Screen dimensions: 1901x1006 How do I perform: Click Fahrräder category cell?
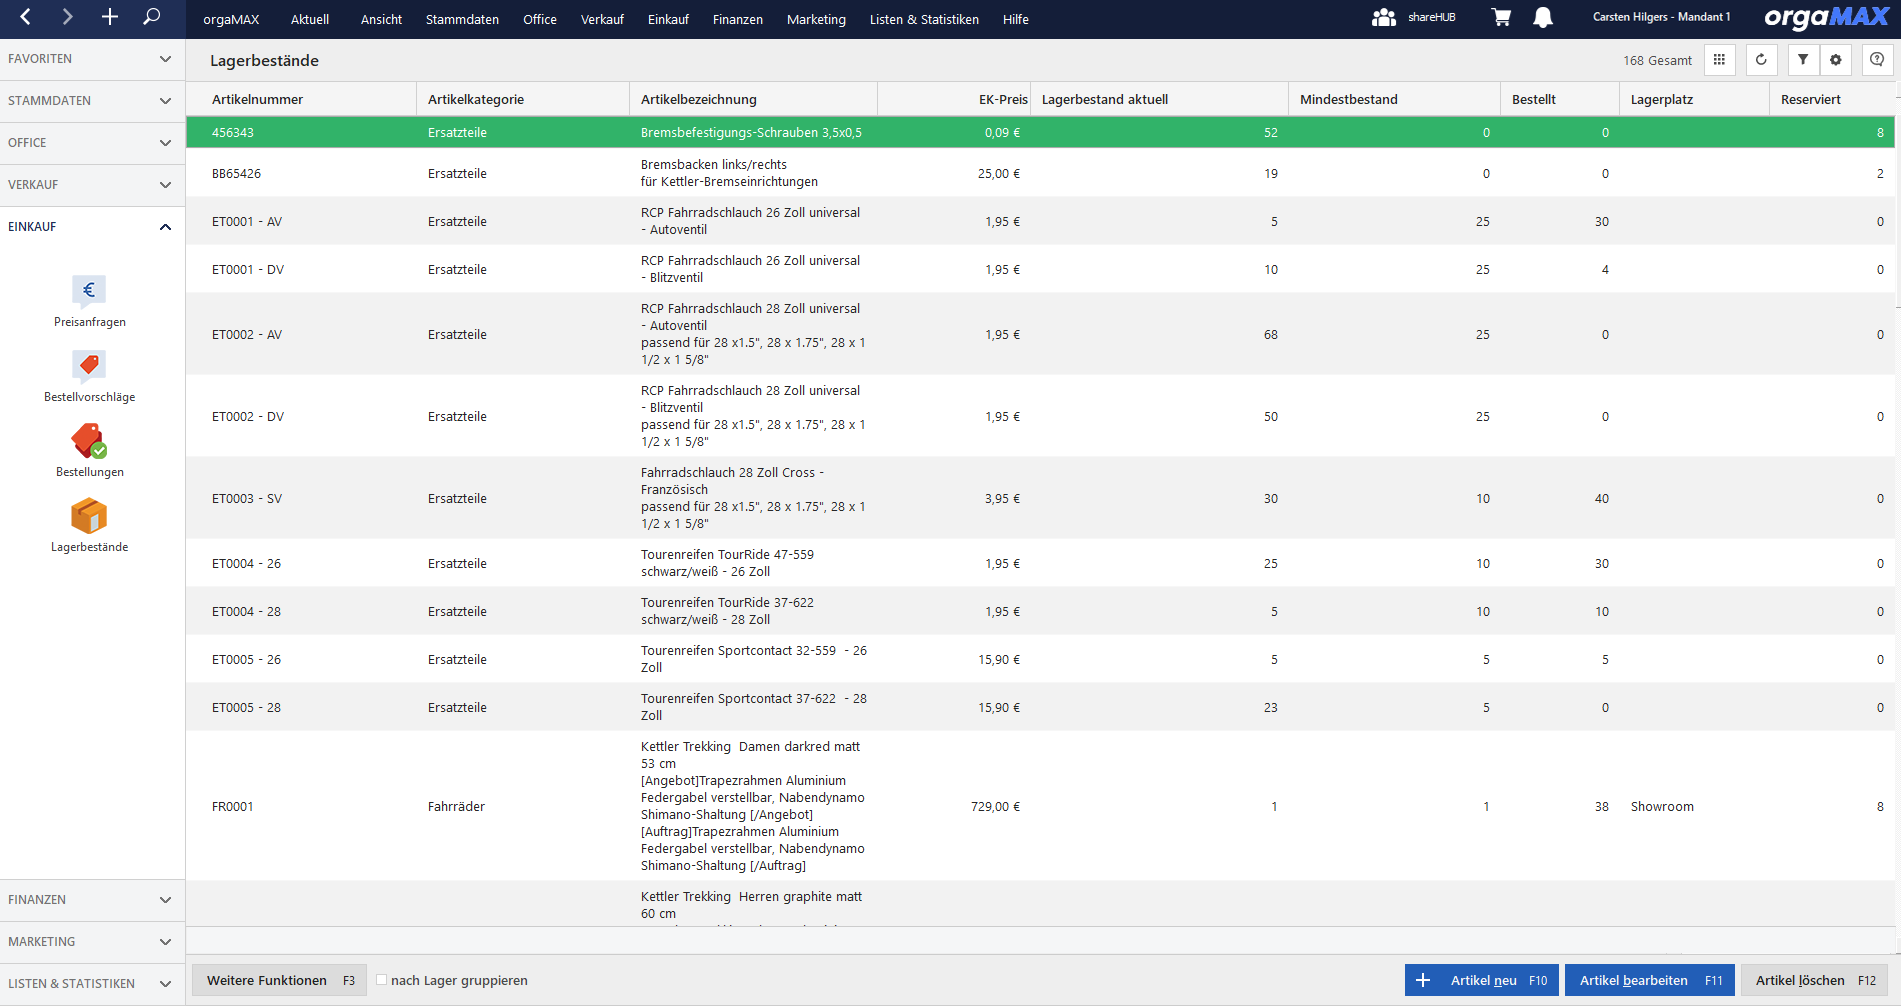(456, 806)
